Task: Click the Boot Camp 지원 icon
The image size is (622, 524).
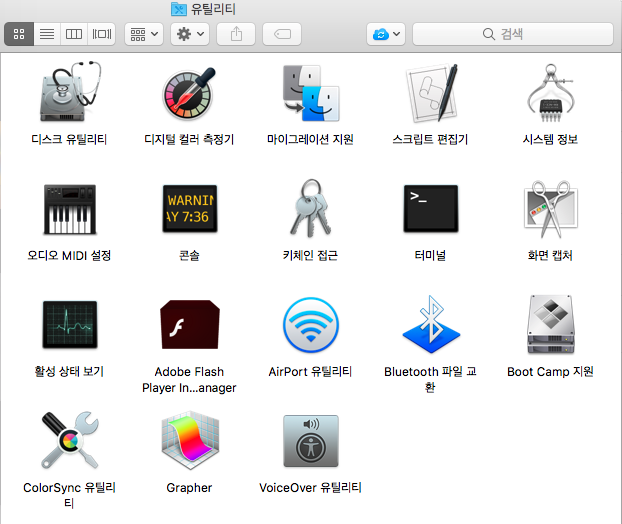Action: (551, 324)
